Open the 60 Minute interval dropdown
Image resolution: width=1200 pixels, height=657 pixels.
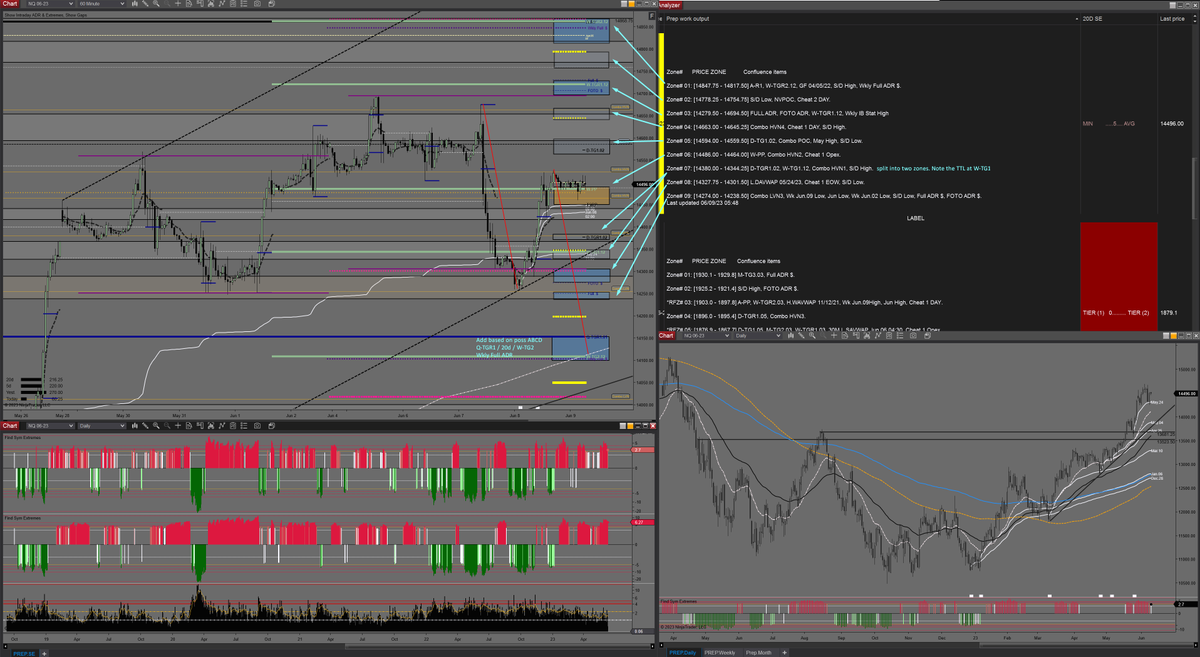[102, 4]
